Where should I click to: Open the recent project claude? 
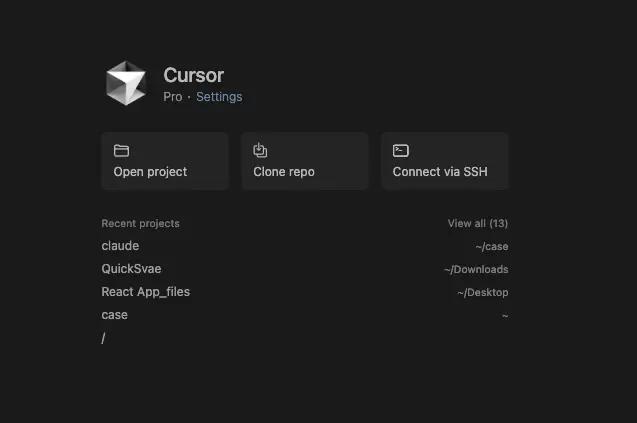[x=120, y=246]
